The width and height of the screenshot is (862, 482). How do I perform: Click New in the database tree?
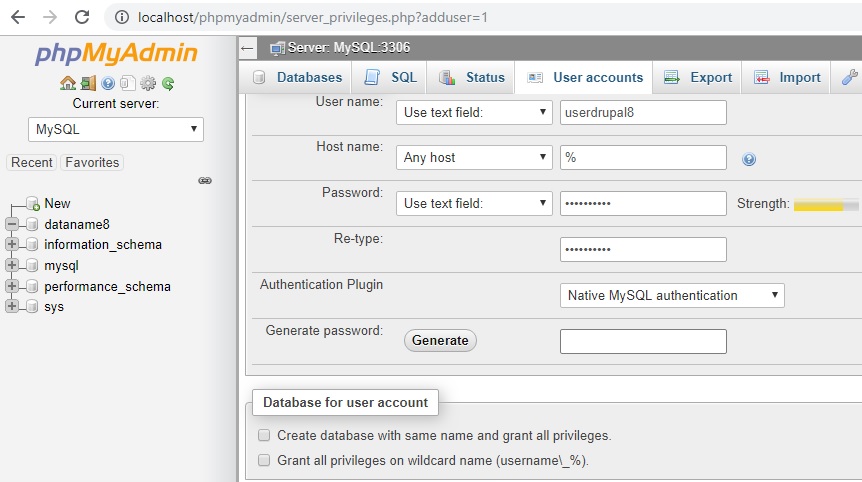(x=57, y=203)
